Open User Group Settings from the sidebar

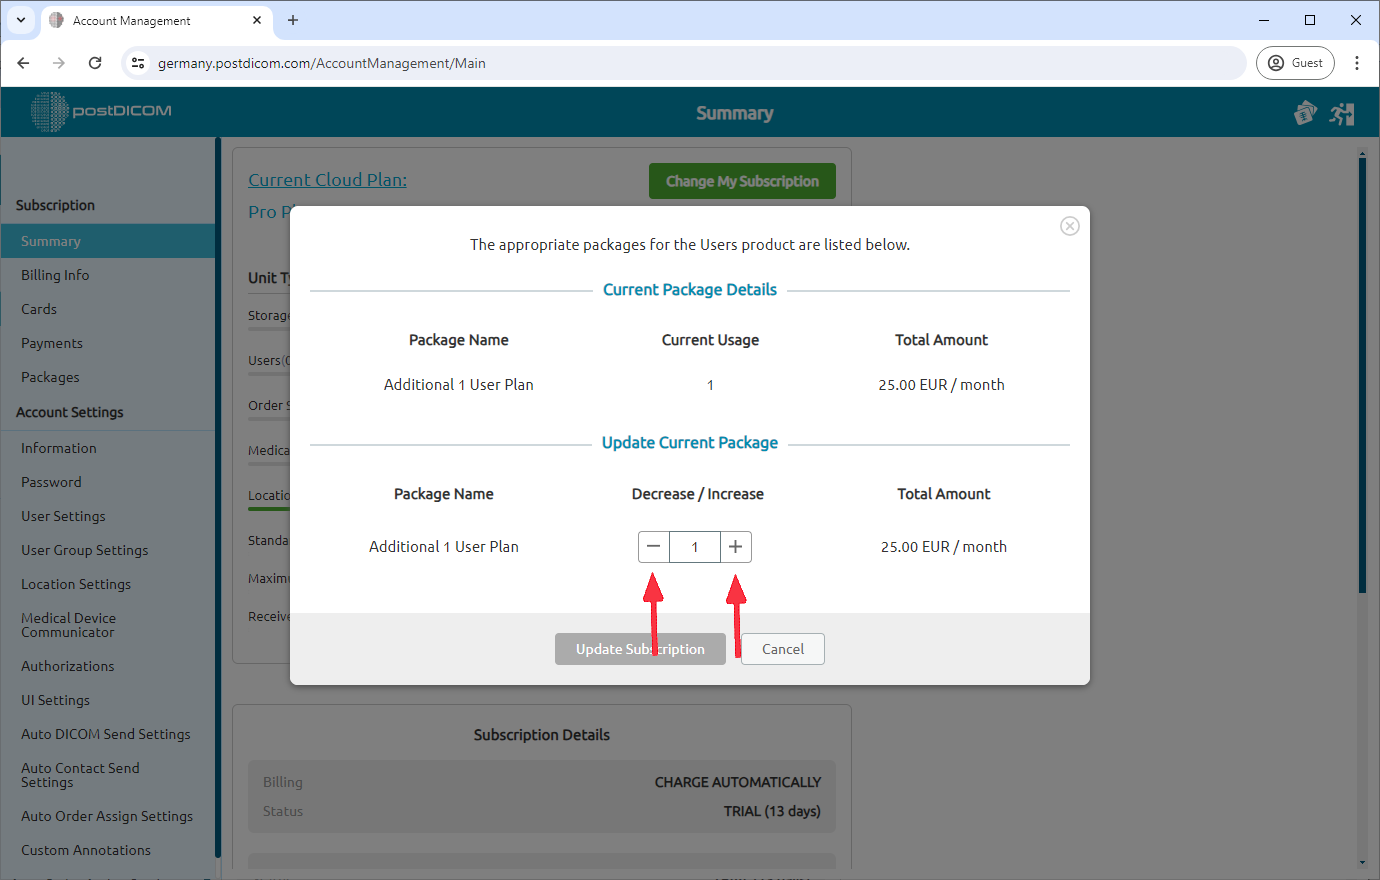click(x=84, y=549)
